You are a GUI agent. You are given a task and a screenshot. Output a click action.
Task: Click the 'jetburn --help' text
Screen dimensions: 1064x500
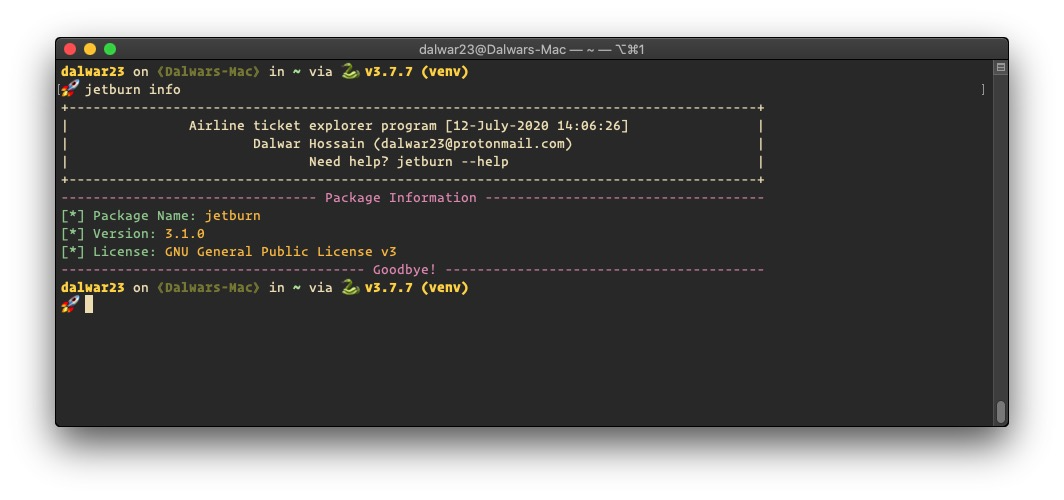click(x=453, y=161)
